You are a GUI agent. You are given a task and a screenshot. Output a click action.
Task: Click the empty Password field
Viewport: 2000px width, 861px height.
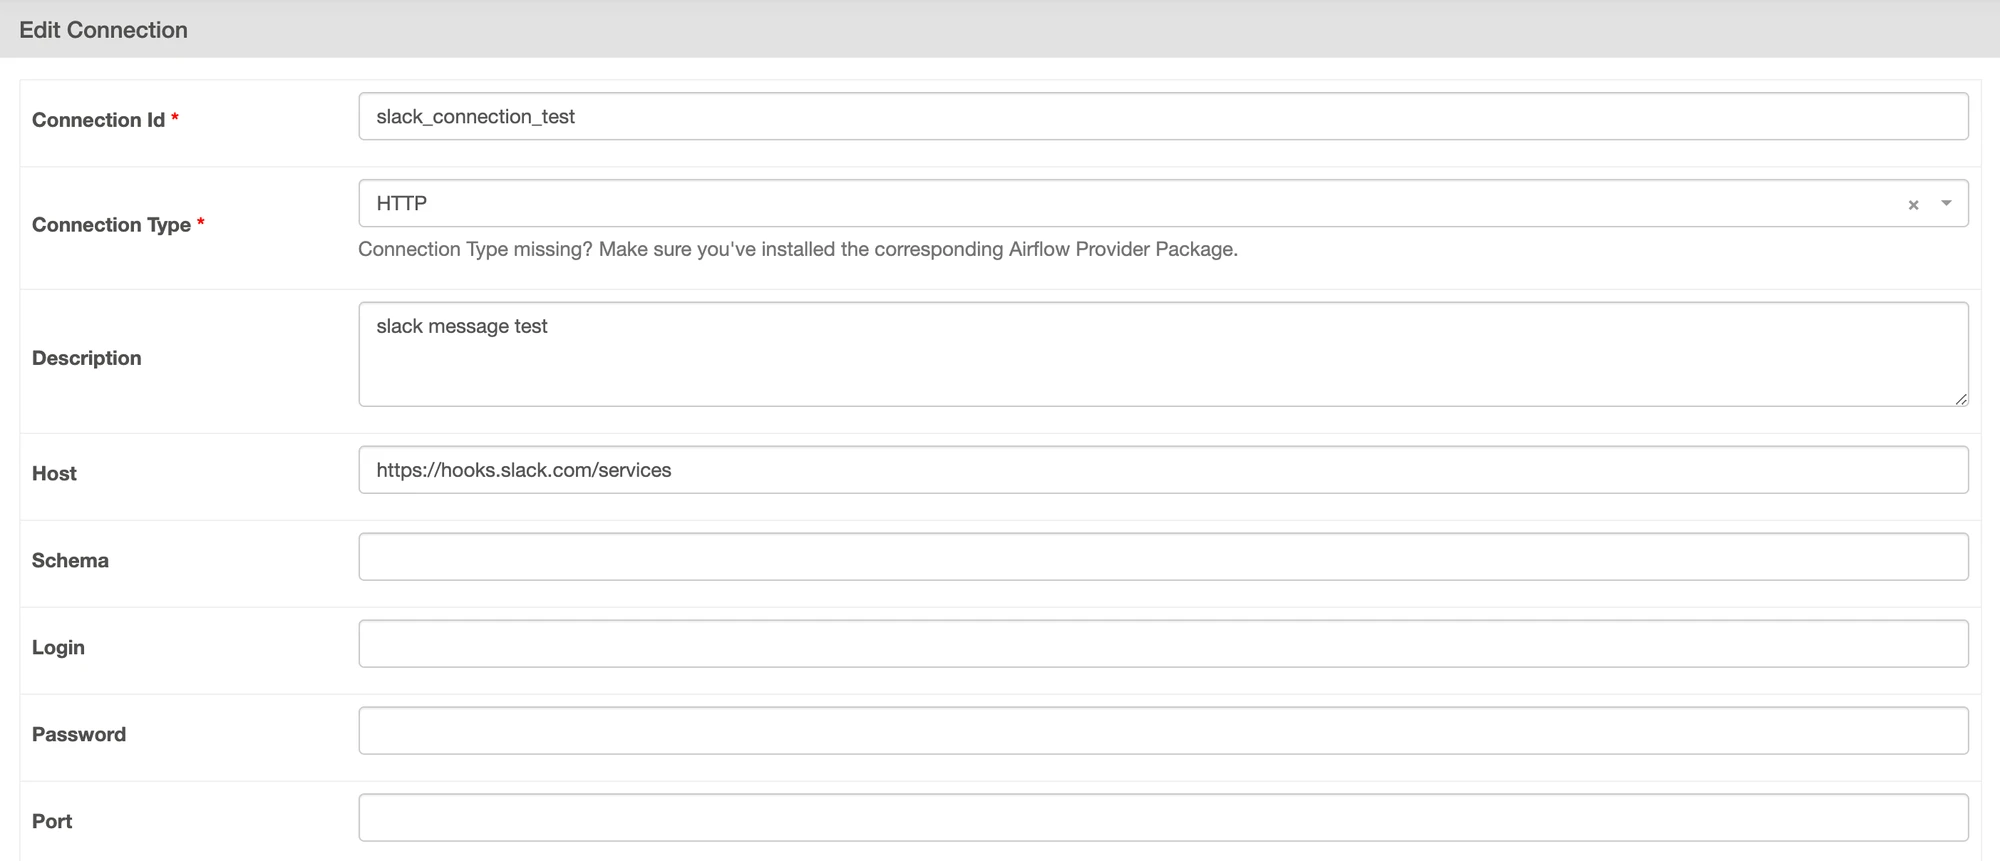click(1163, 731)
